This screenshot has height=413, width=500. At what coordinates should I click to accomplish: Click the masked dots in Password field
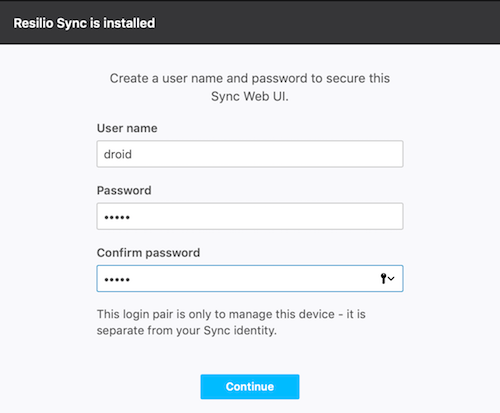pyautogui.click(x=117, y=217)
